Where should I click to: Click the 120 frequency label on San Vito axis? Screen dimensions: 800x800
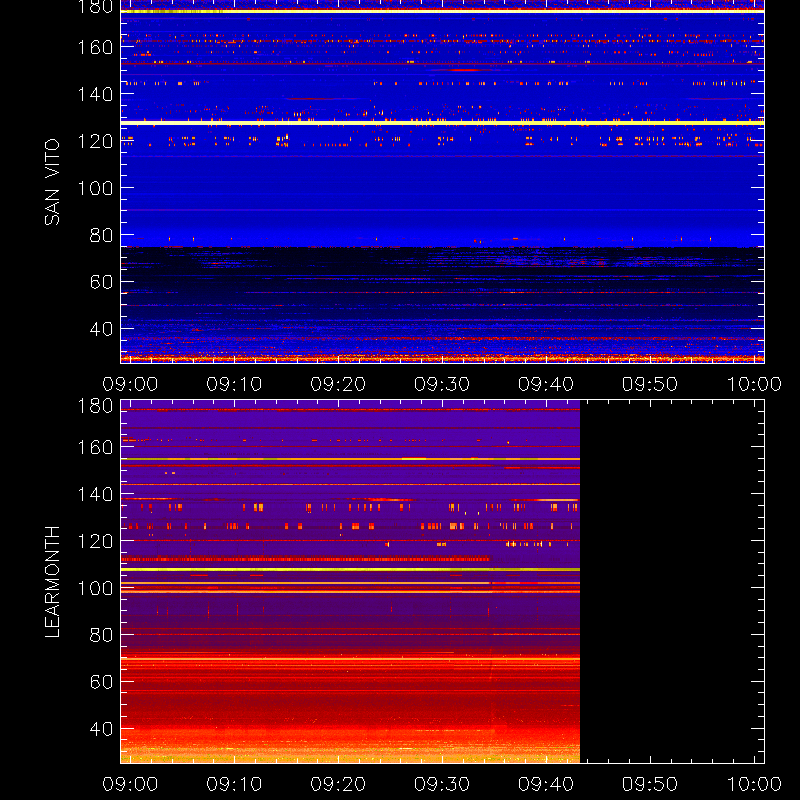point(95,141)
